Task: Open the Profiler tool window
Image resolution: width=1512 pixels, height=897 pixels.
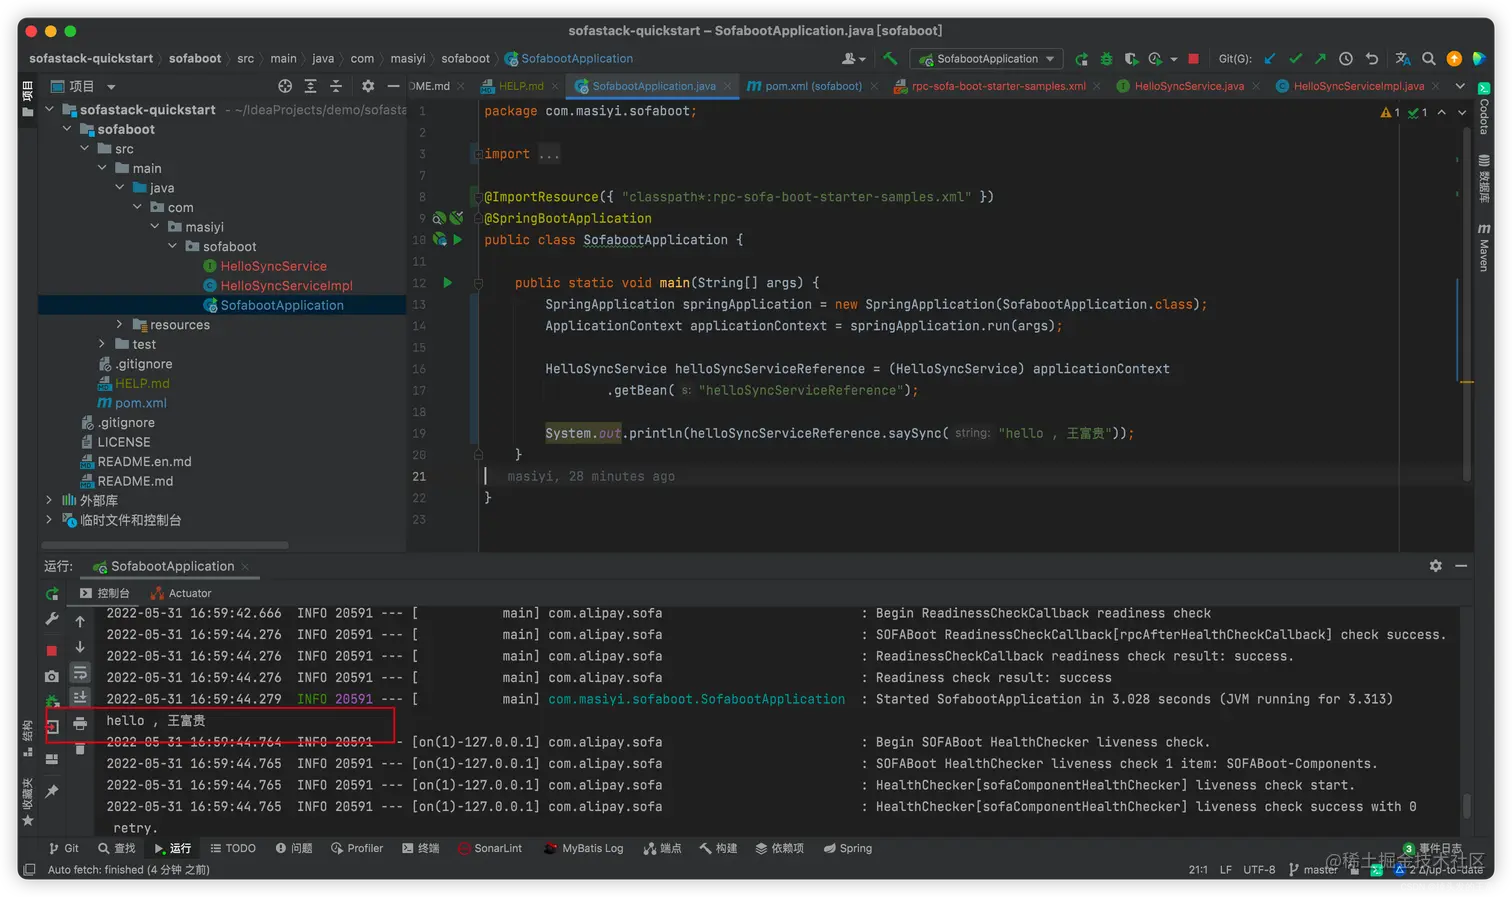Action: click(x=357, y=849)
